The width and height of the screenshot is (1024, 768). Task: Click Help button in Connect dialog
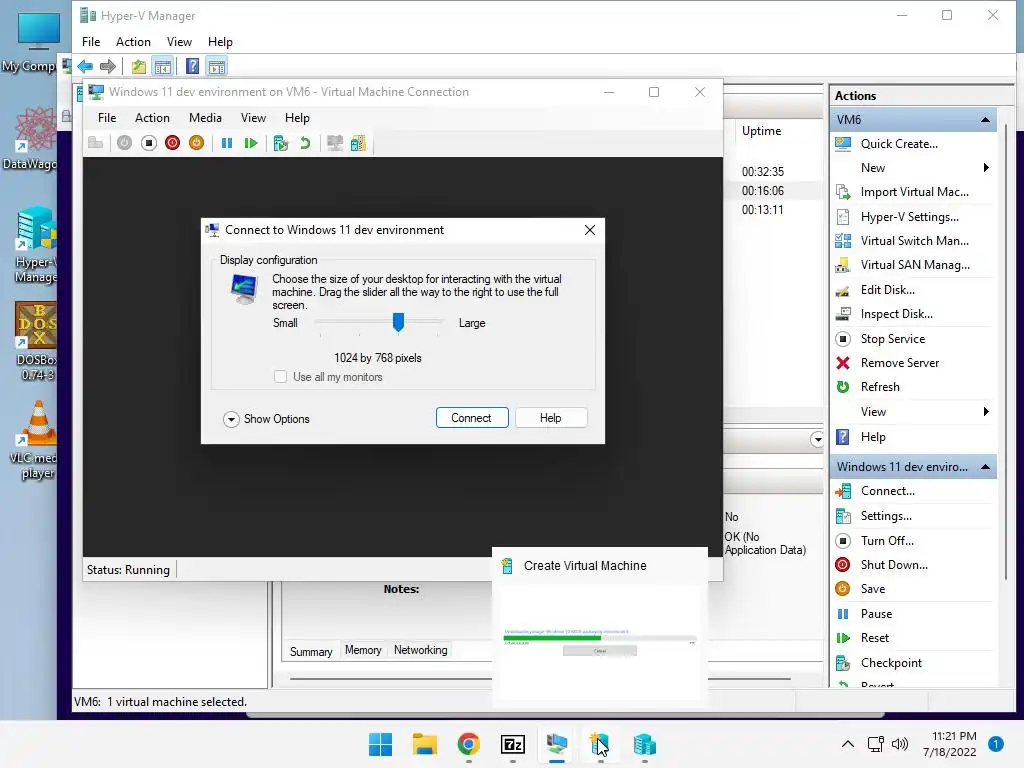(551, 418)
